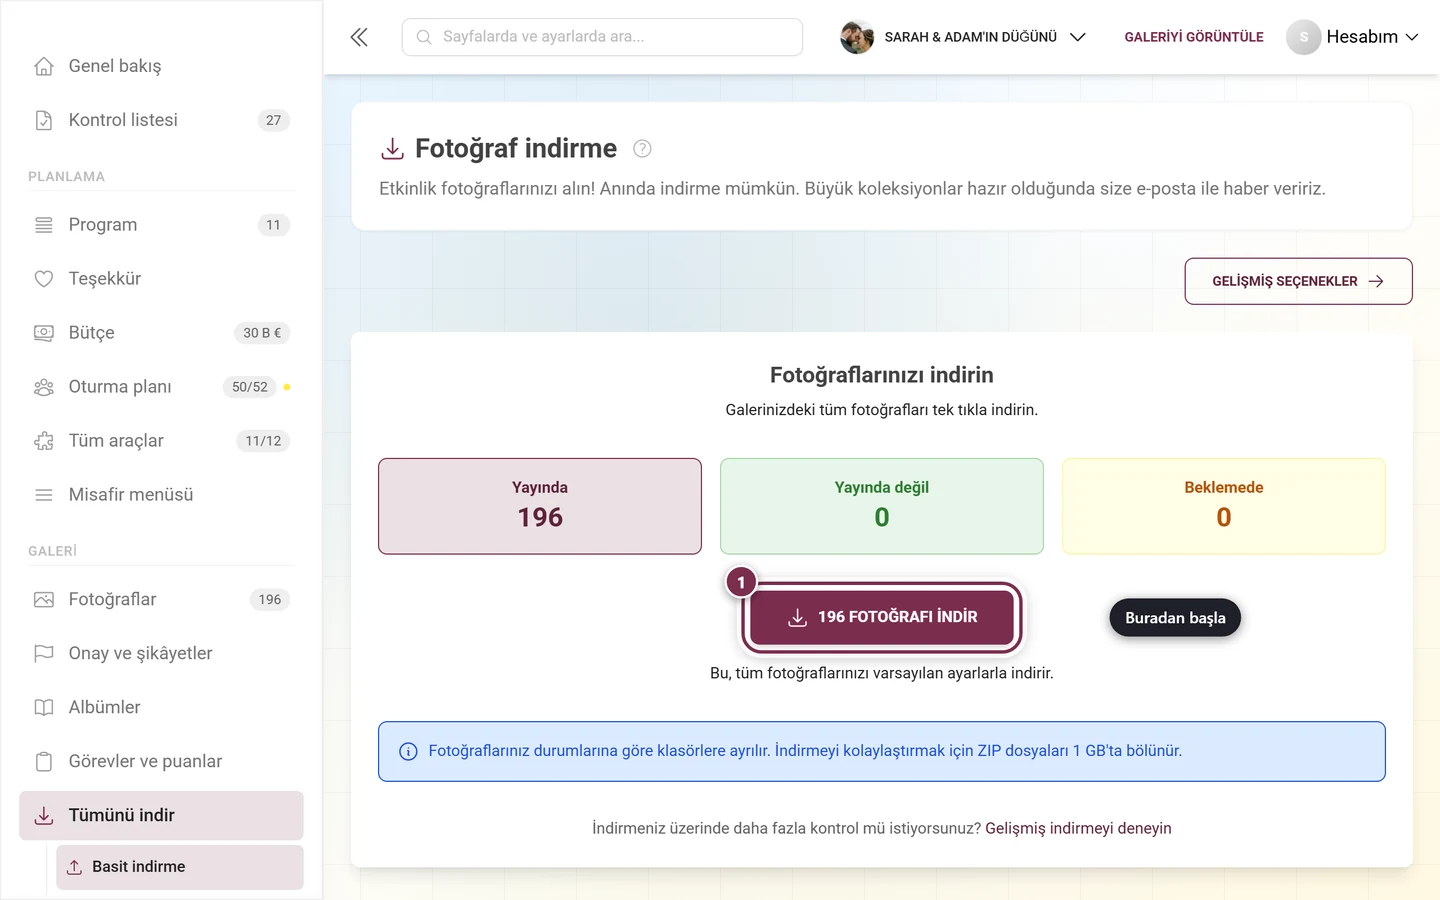Image resolution: width=1440 pixels, height=900 pixels.
Task: Select Albümler in the gallery menu
Action: (161, 708)
